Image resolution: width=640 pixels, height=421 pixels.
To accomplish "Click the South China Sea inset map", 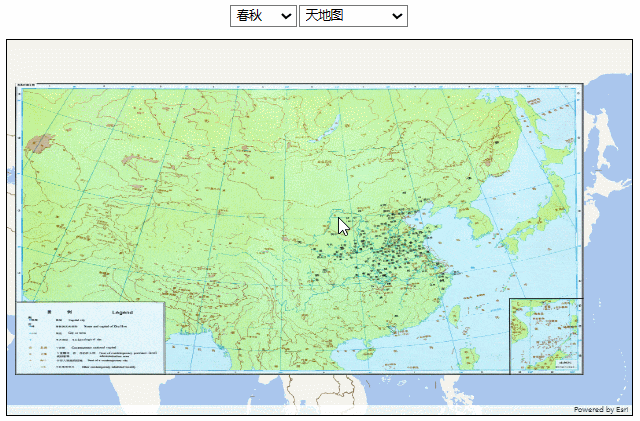I will tap(545, 336).
